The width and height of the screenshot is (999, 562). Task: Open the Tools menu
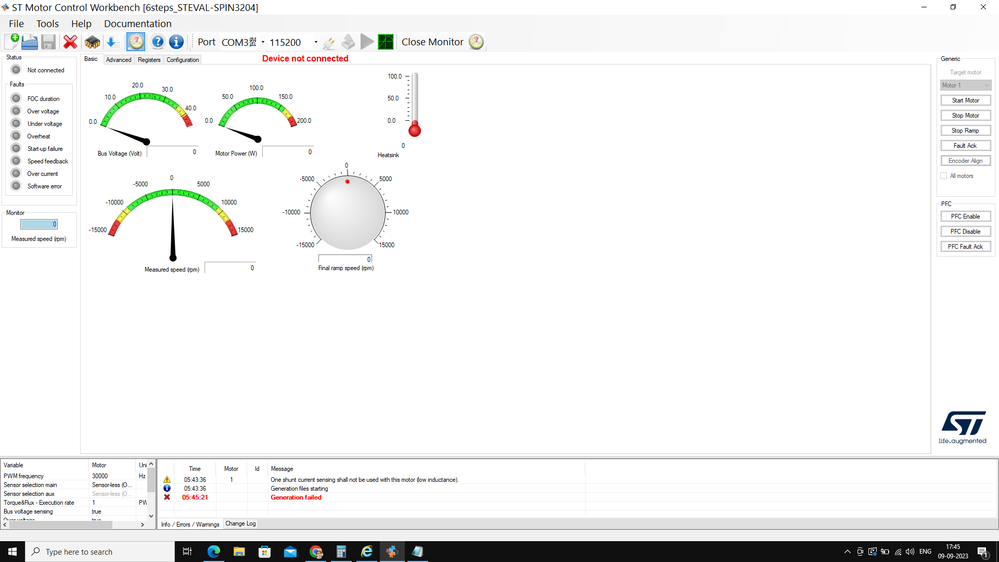[47, 24]
